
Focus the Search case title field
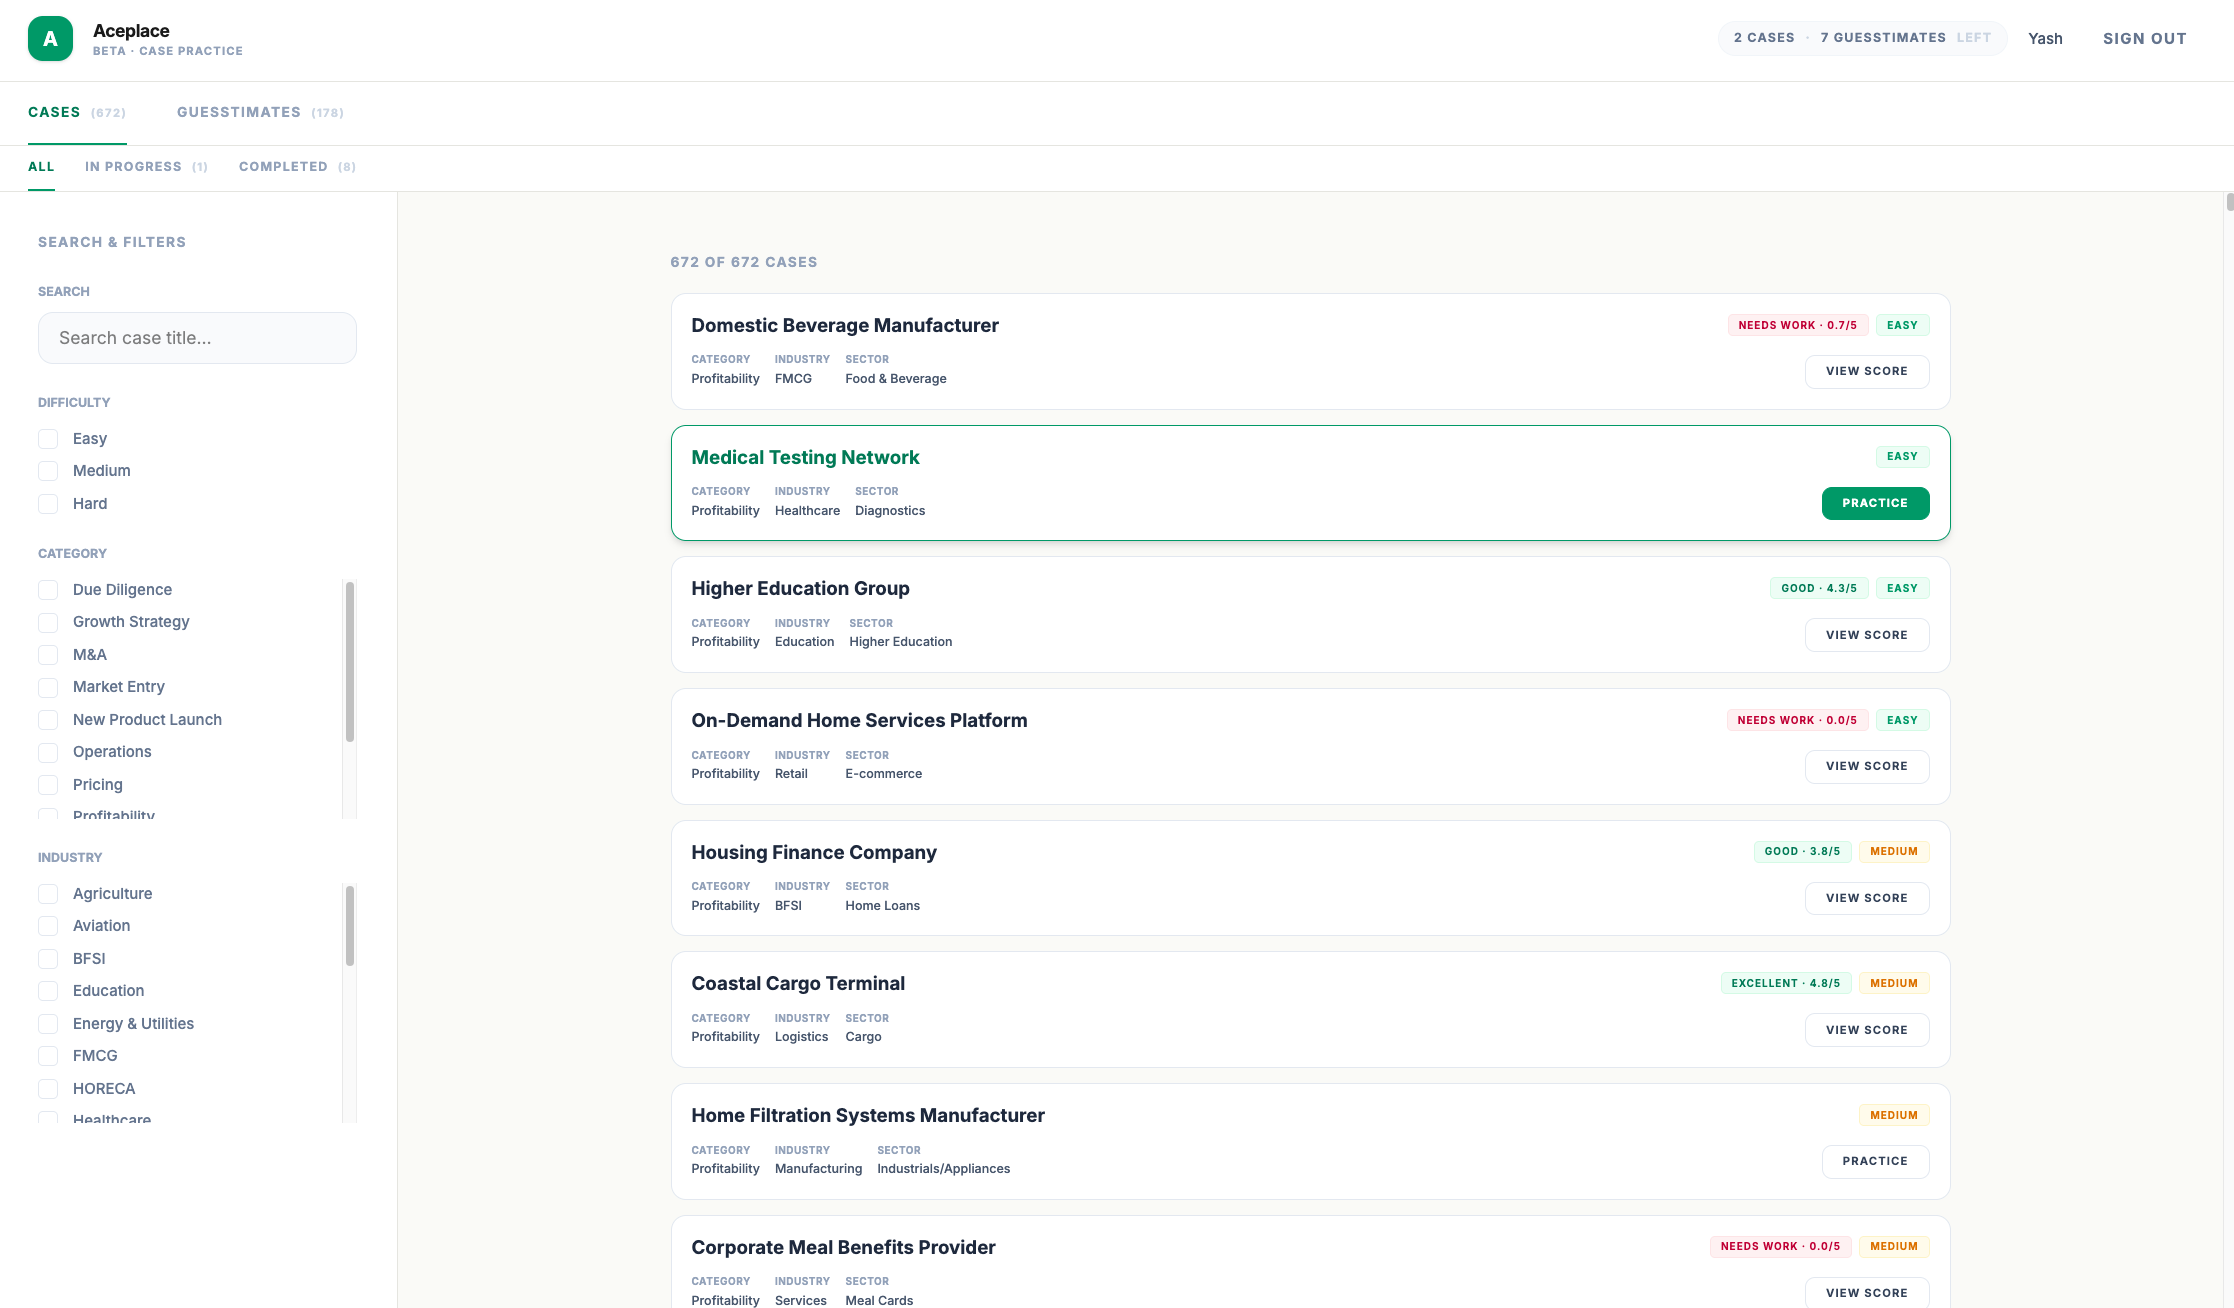197,338
